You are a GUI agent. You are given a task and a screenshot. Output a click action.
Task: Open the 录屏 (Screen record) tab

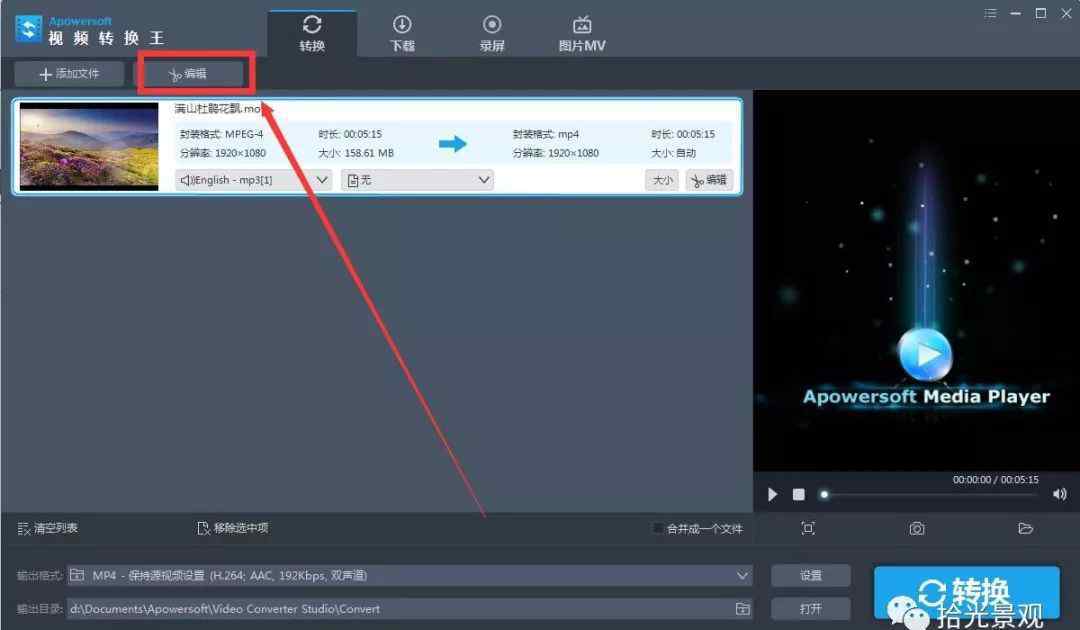click(x=492, y=34)
